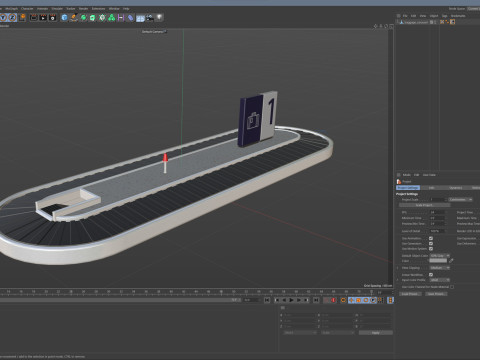Toggle the Autokeying icon in timeline
The height and width of the screenshot is (360, 480).
click(343, 300)
